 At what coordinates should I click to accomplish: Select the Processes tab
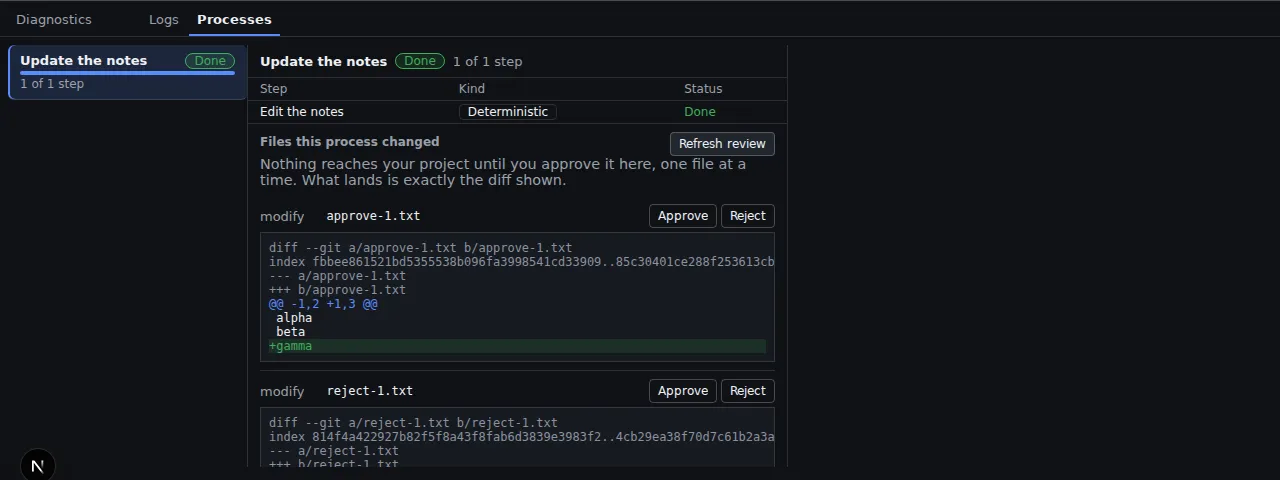(234, 19)
